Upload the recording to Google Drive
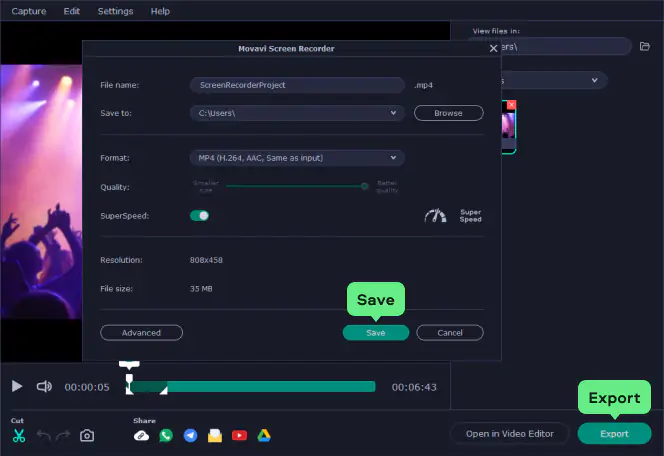 264,436
